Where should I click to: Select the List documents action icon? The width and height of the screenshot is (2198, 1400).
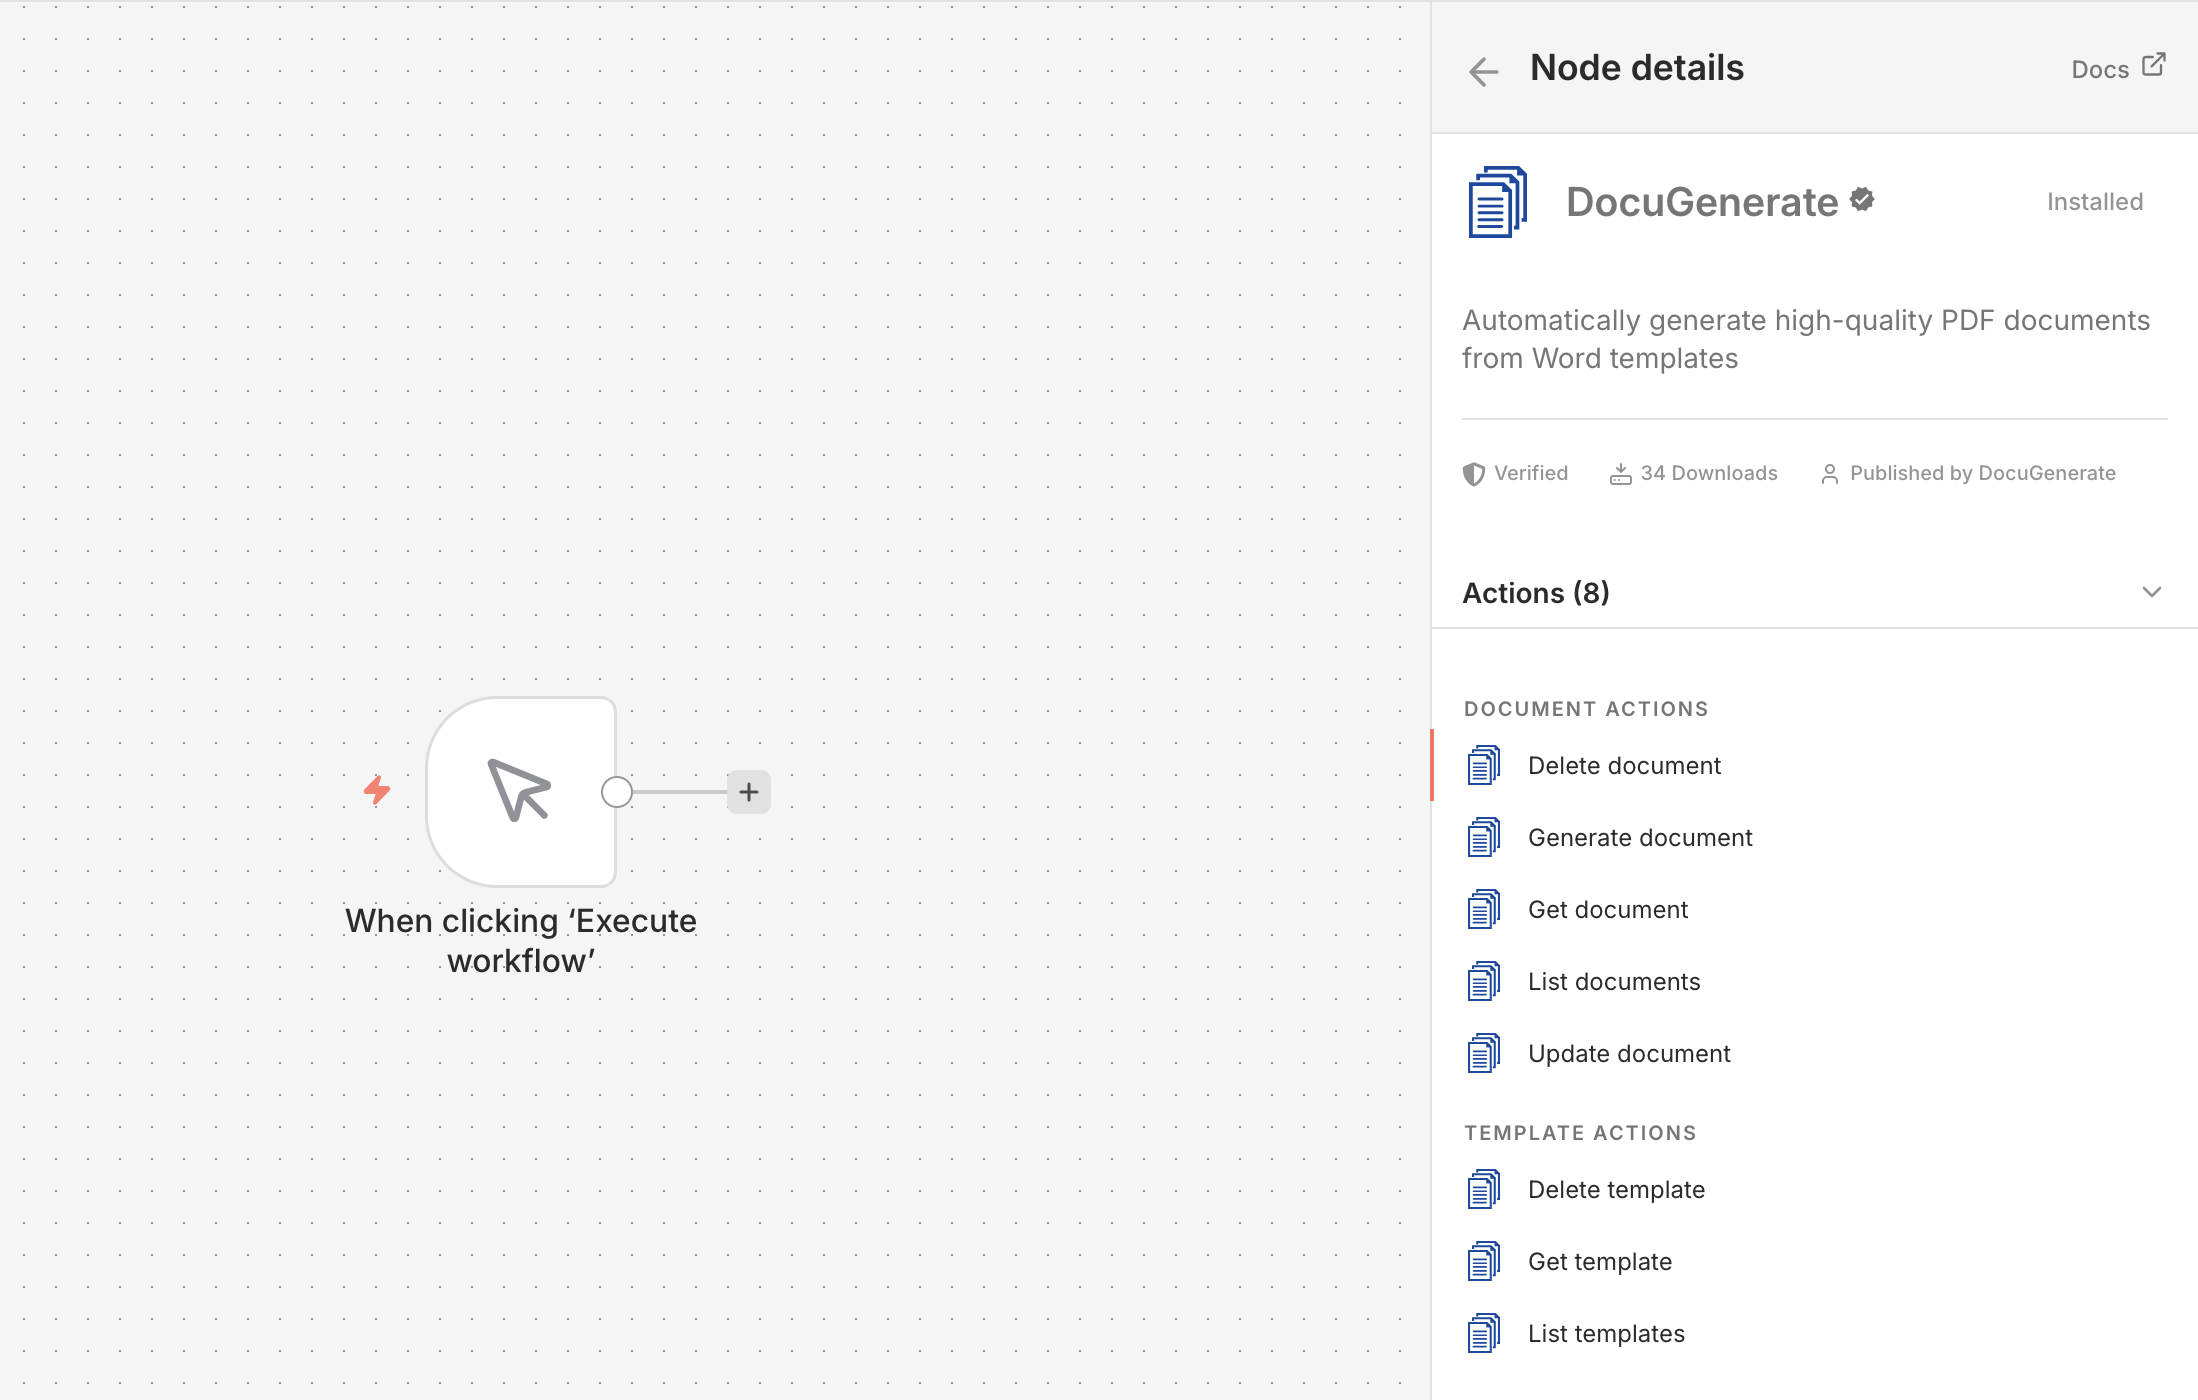point(1484,980)
